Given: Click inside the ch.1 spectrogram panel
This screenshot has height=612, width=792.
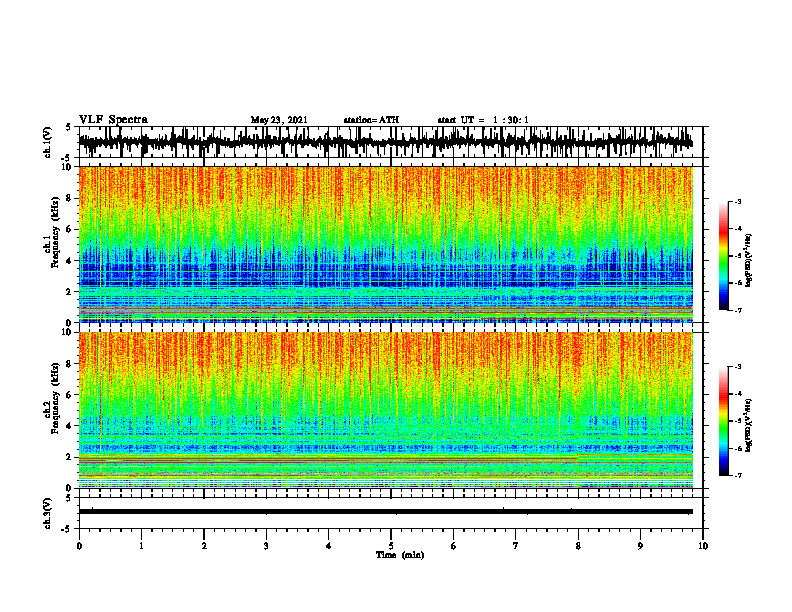Looking at the screenshot, I should click(386, 244).
